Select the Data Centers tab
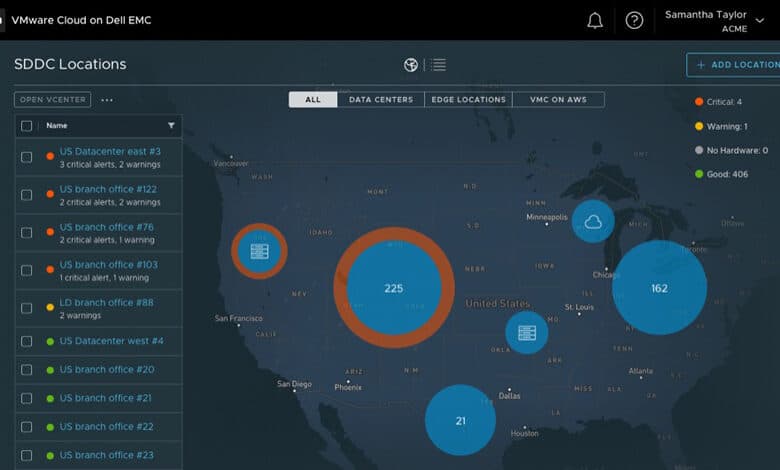780x470 pixels. (381, 99)
